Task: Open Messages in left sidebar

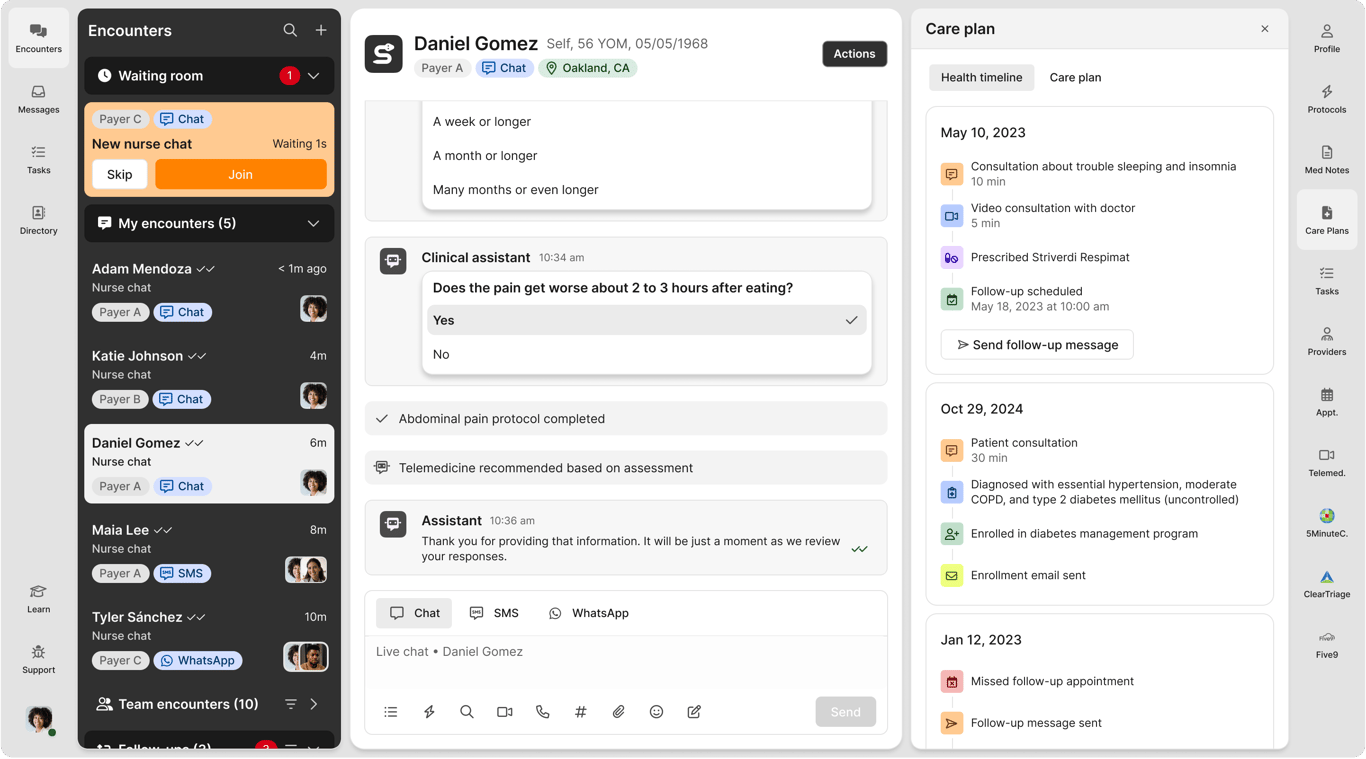Action: (x=38, y=99)
